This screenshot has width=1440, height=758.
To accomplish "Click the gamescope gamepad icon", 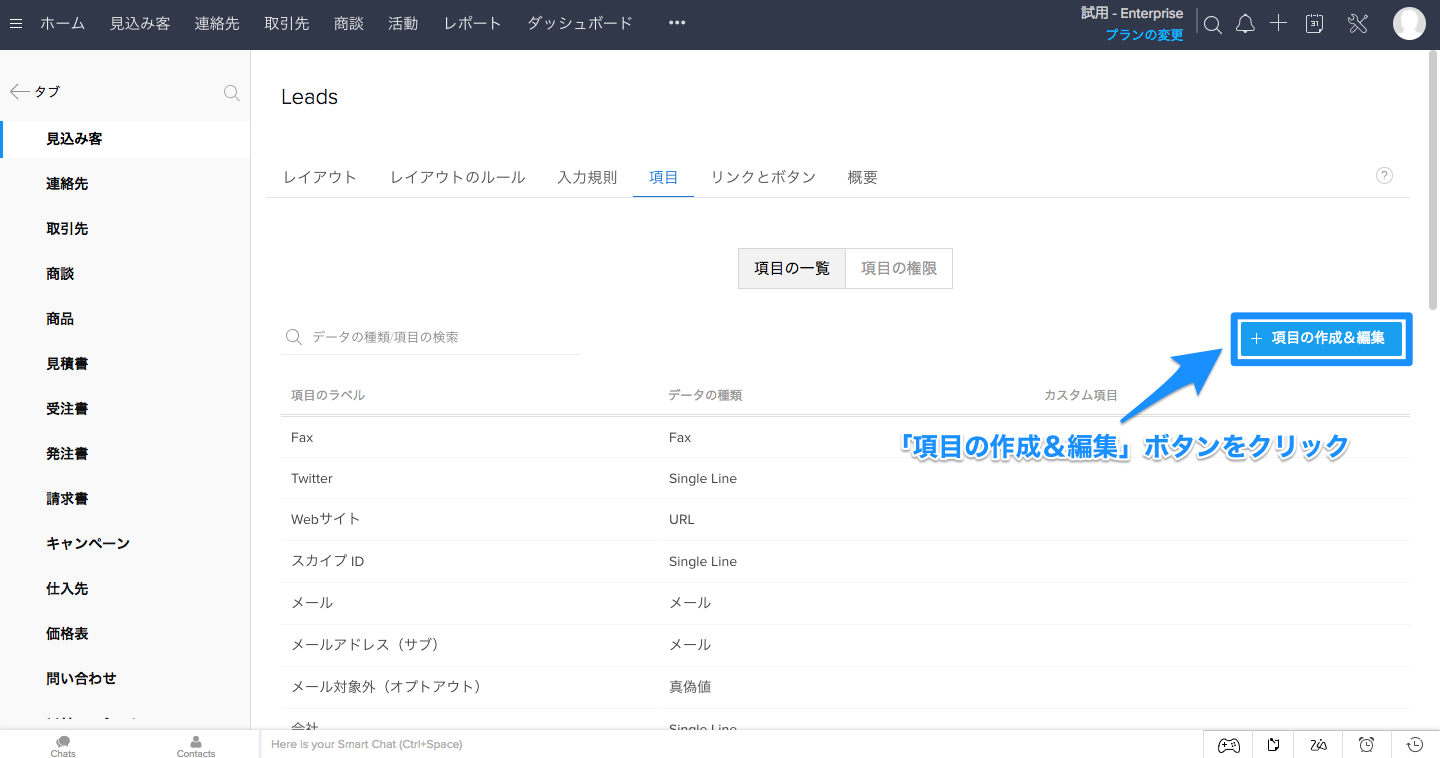I will click(1228, 745).
